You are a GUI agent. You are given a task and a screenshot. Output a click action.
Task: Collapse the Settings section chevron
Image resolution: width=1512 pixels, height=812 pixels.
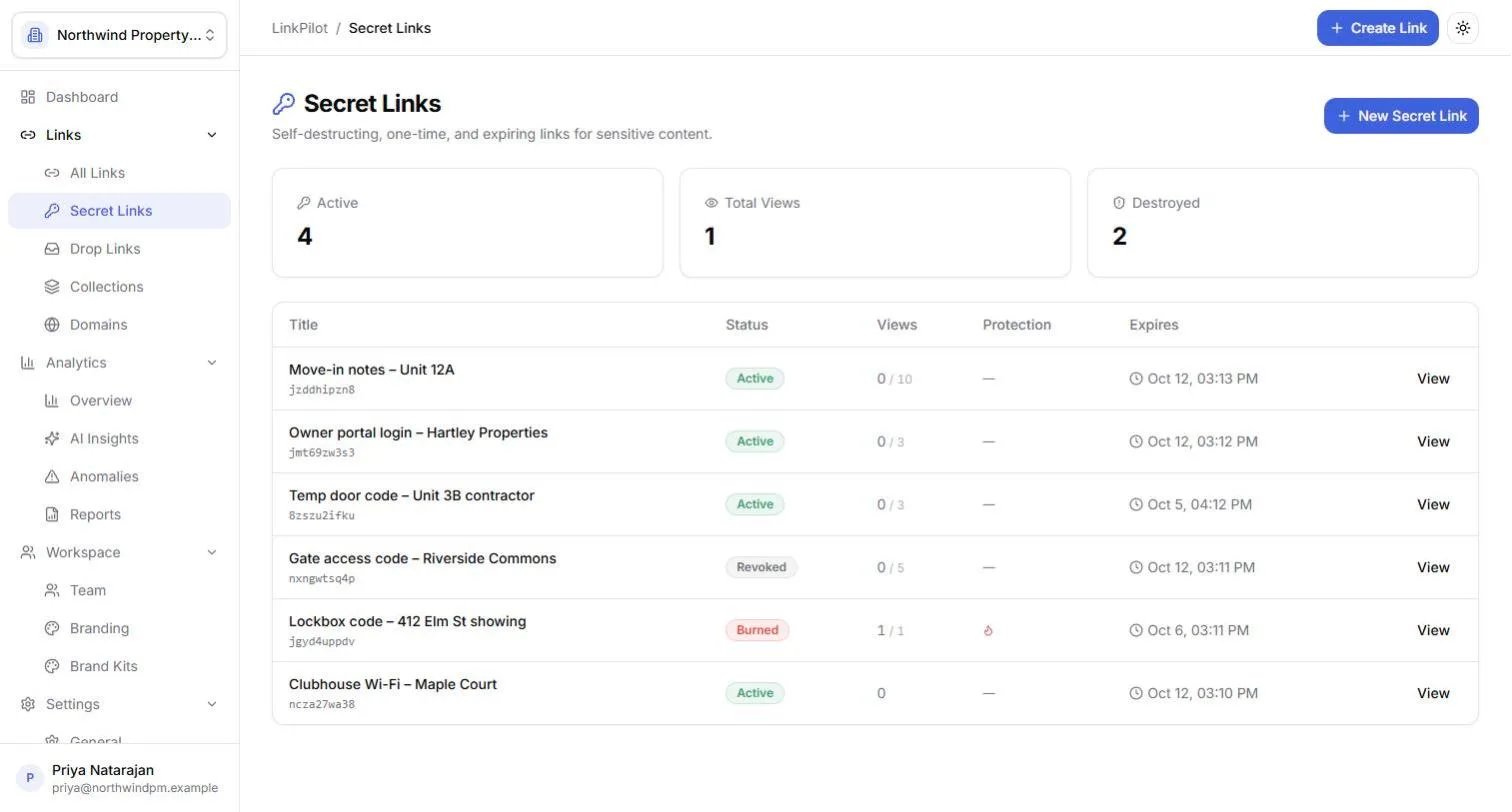[212, 705]
